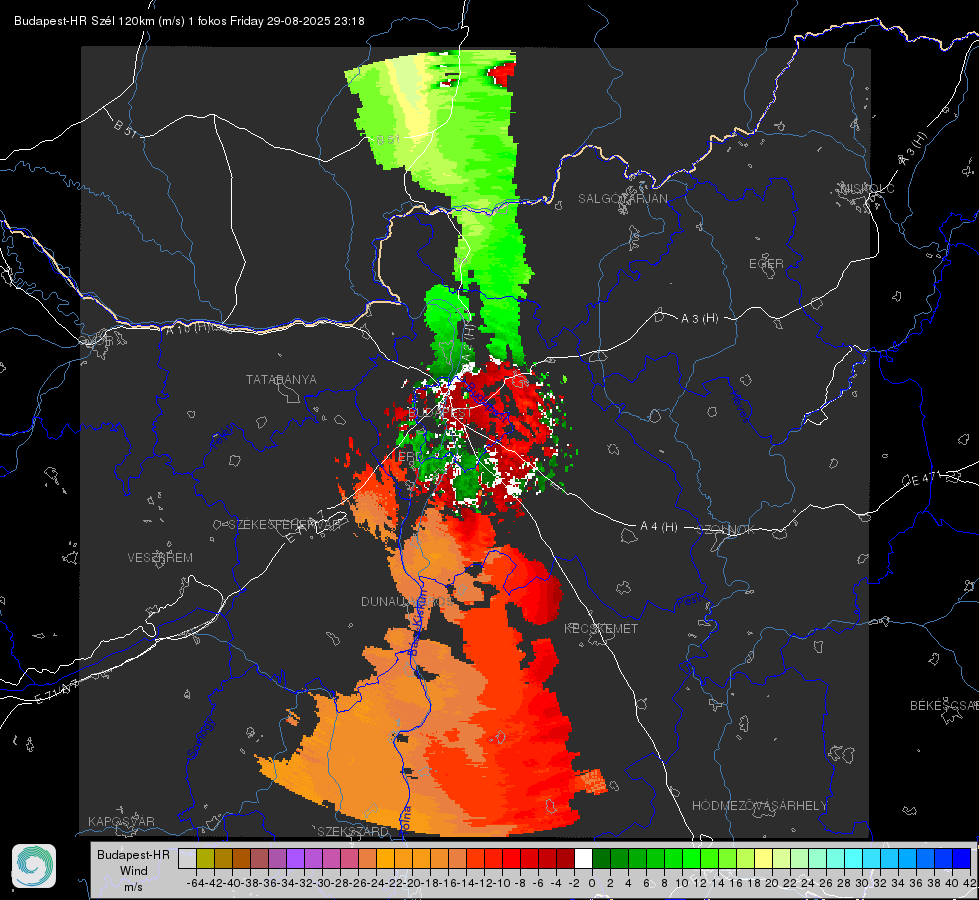Image resolution: width=979 pixels, height=900 pixels.
Task: Click the BÉKÉSCSABA city label
Action: [x=944, y=705]
